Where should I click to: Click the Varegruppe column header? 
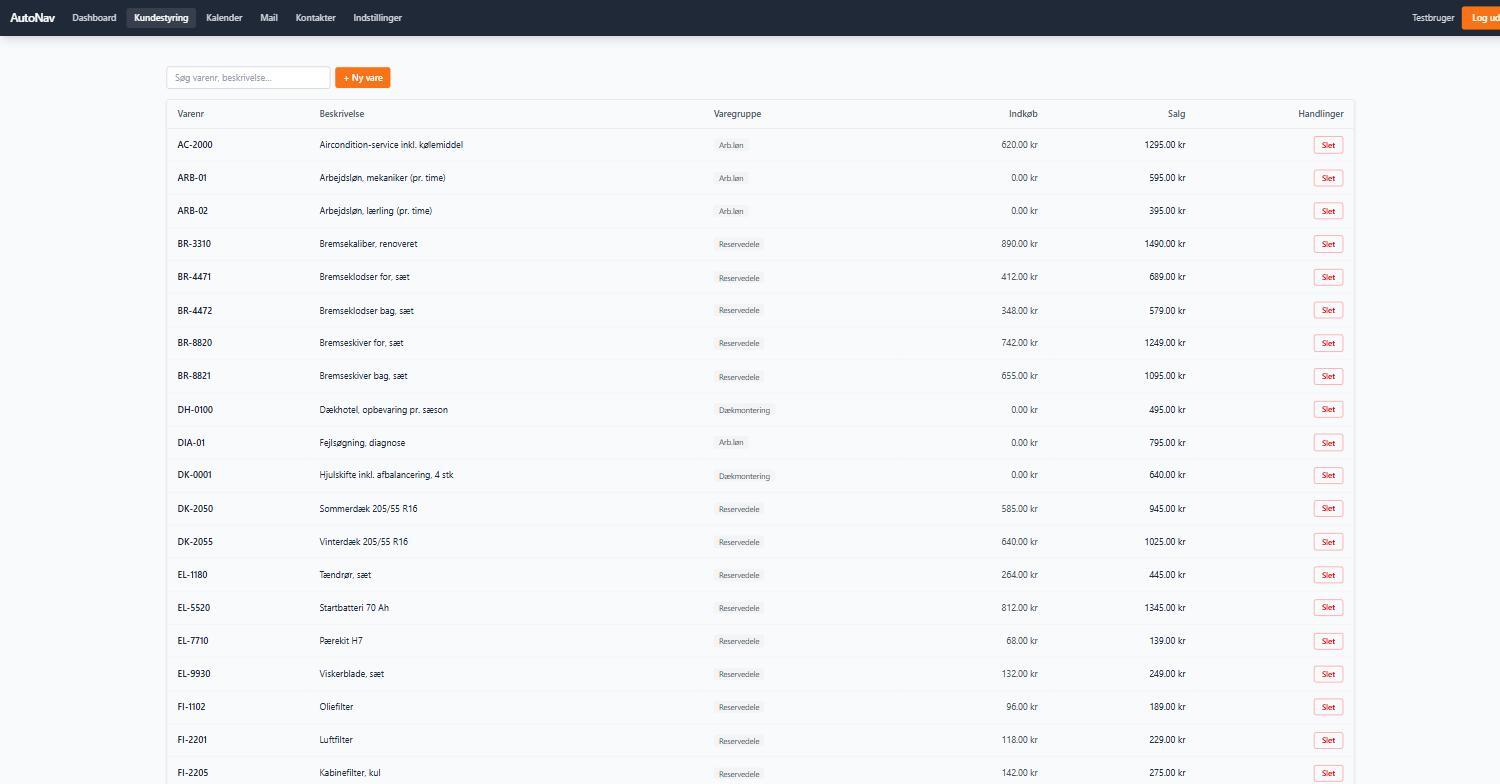(737, 114)
